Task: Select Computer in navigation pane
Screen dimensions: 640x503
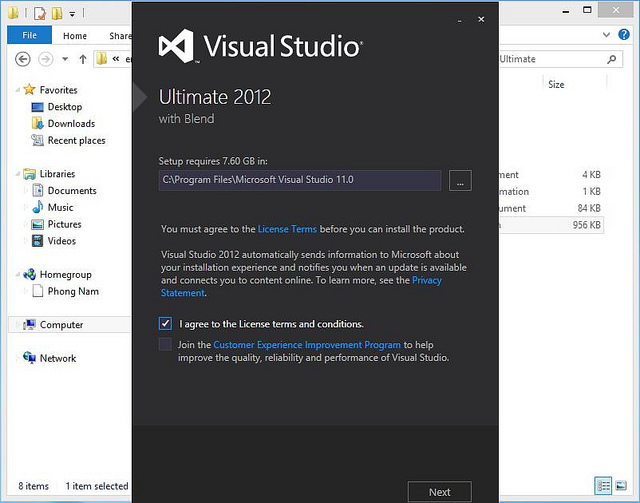Action: point(61,325)
